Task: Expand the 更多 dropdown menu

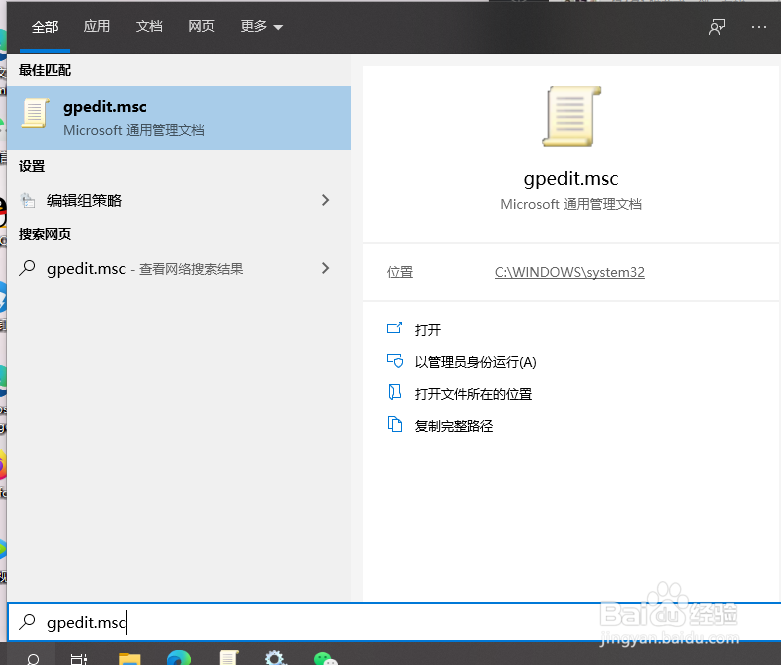Action: tap(261, 26)
